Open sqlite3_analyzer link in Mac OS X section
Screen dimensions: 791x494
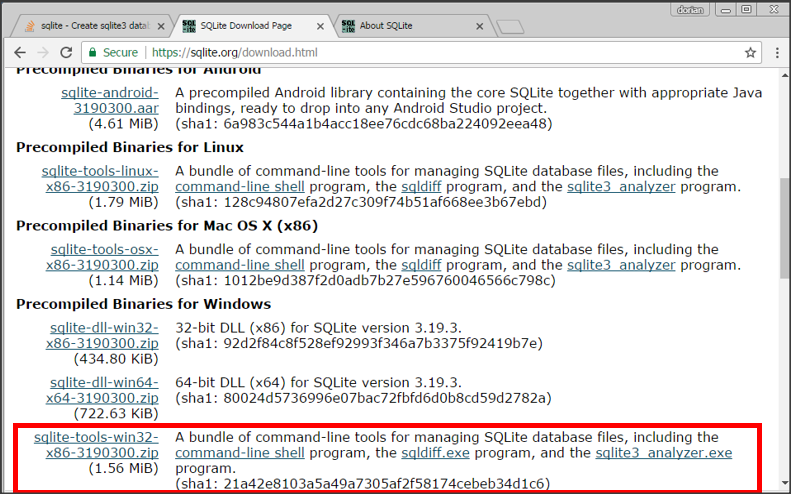(621, 265)
